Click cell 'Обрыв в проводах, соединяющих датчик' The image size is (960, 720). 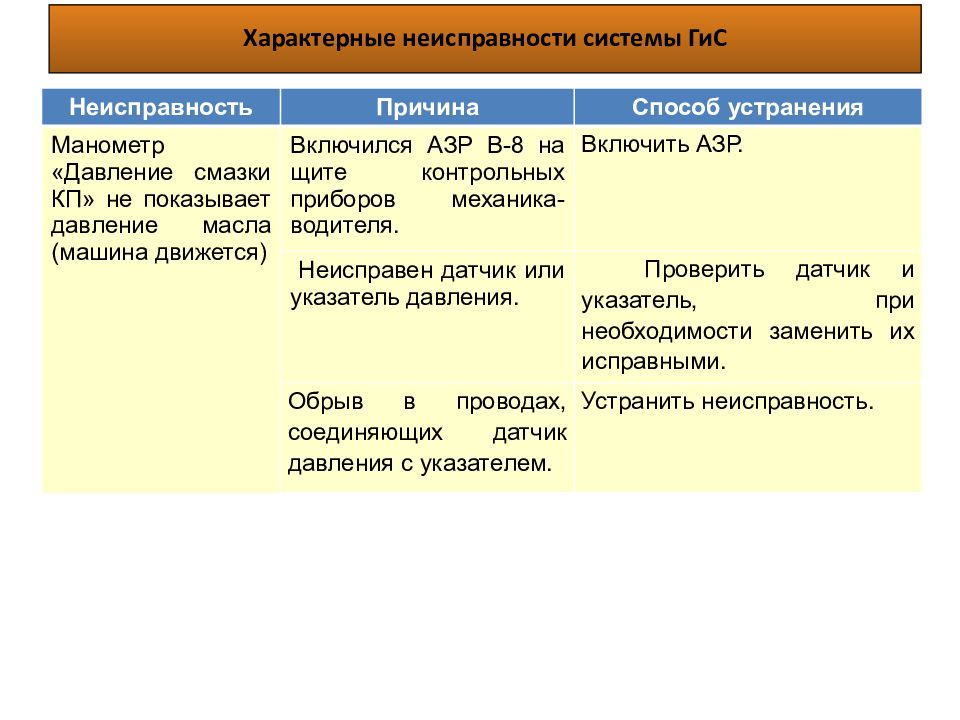[427, 437]
